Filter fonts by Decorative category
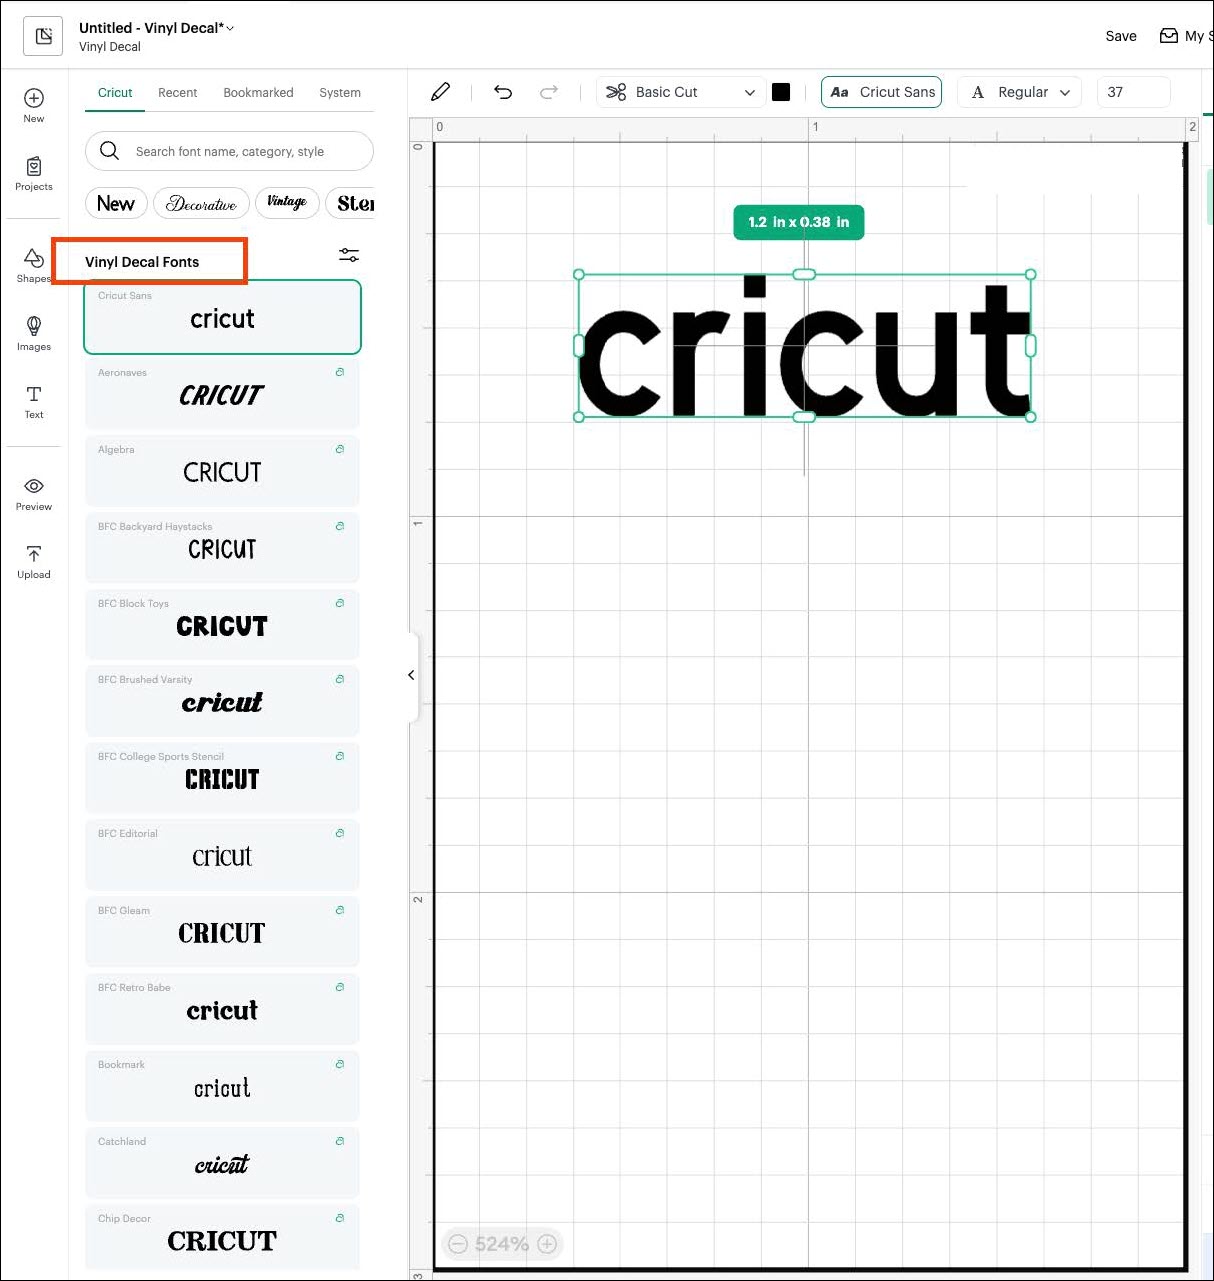The image size is (1214, 1281). (x=202, y=204)
